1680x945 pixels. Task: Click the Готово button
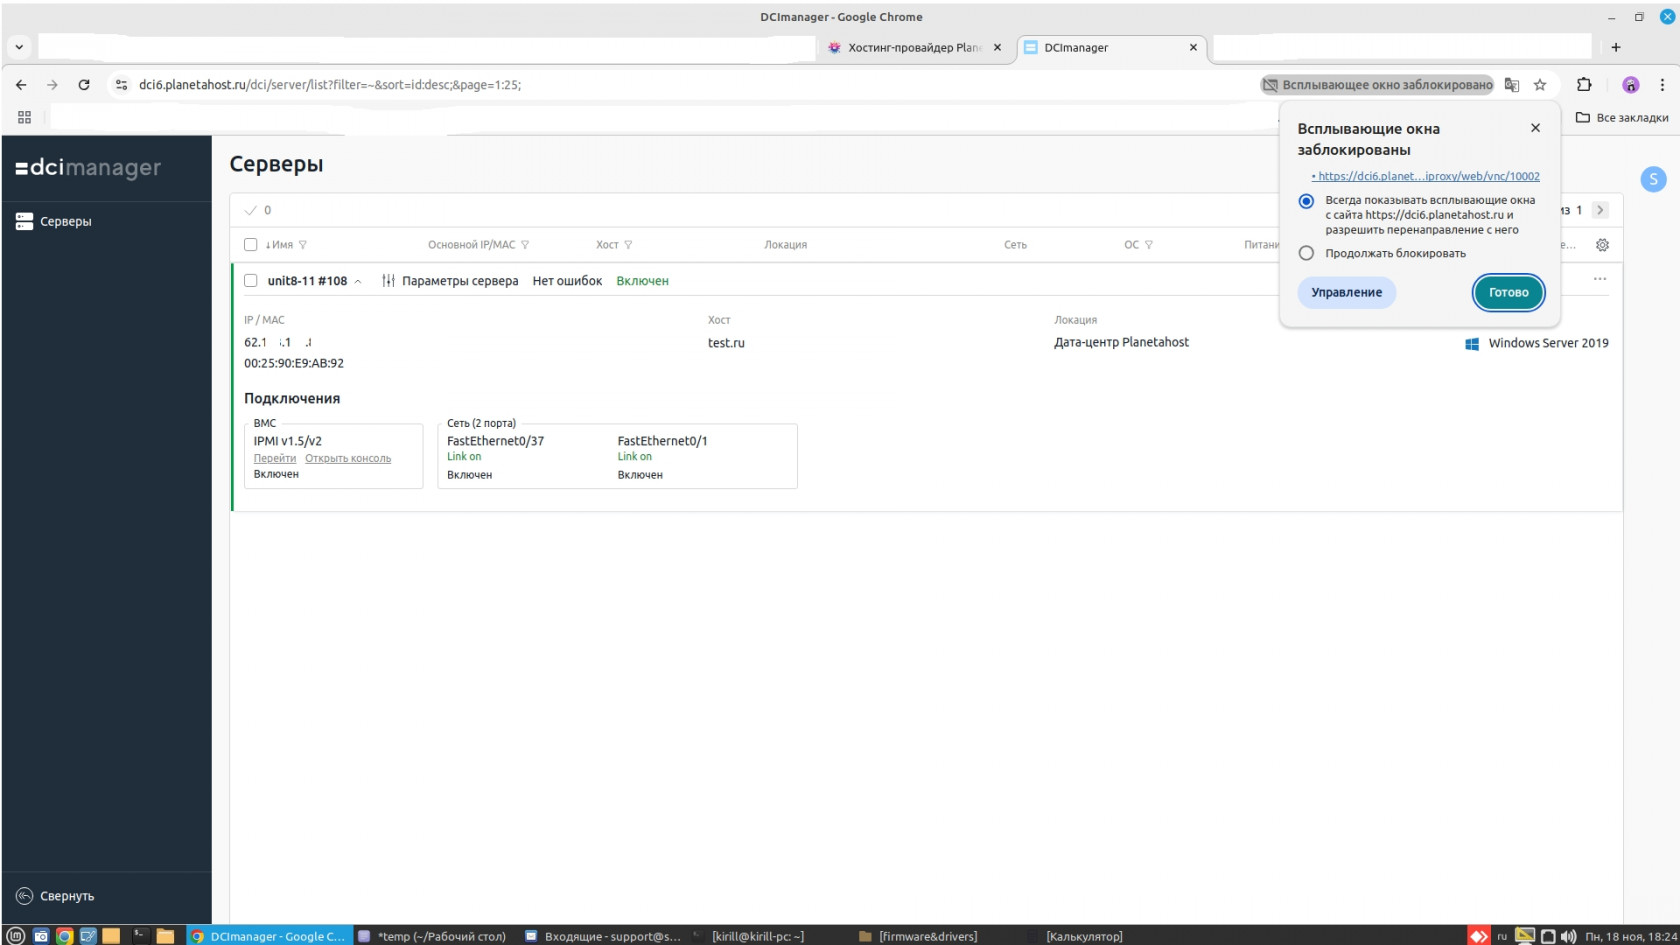point(1508,292)
